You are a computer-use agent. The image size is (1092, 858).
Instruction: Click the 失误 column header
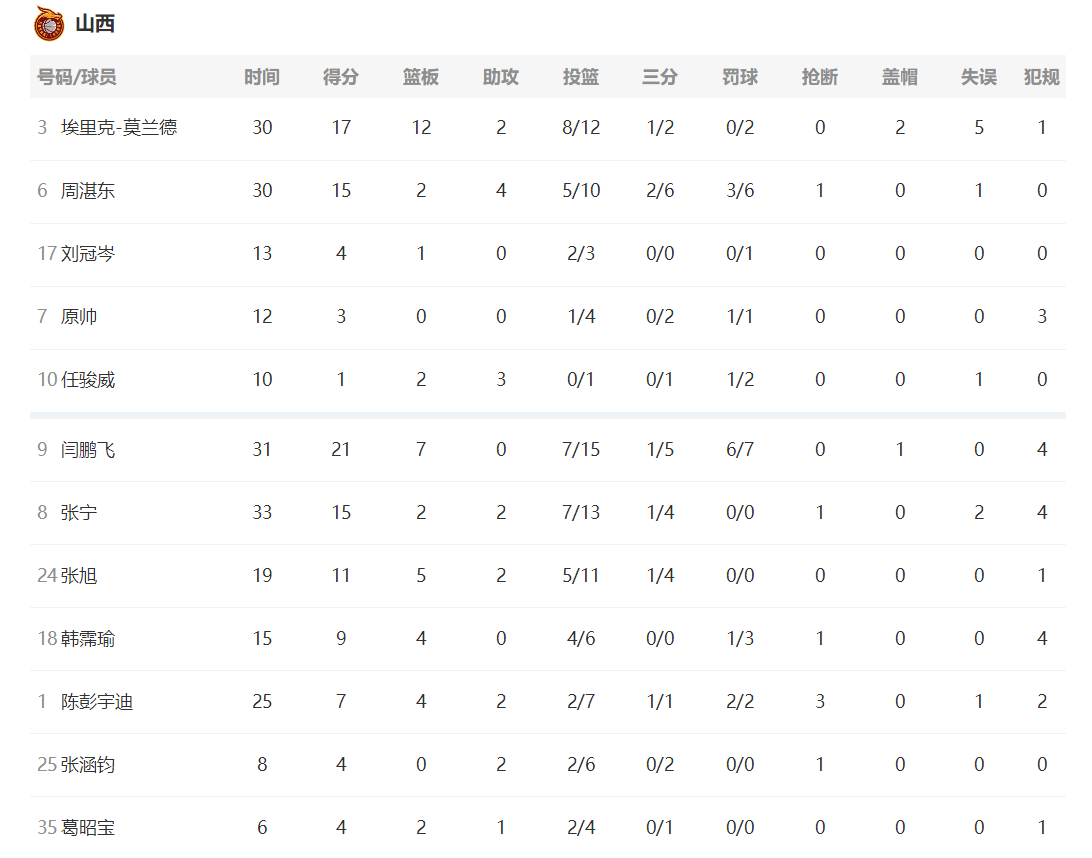click(x=978, y=77)
